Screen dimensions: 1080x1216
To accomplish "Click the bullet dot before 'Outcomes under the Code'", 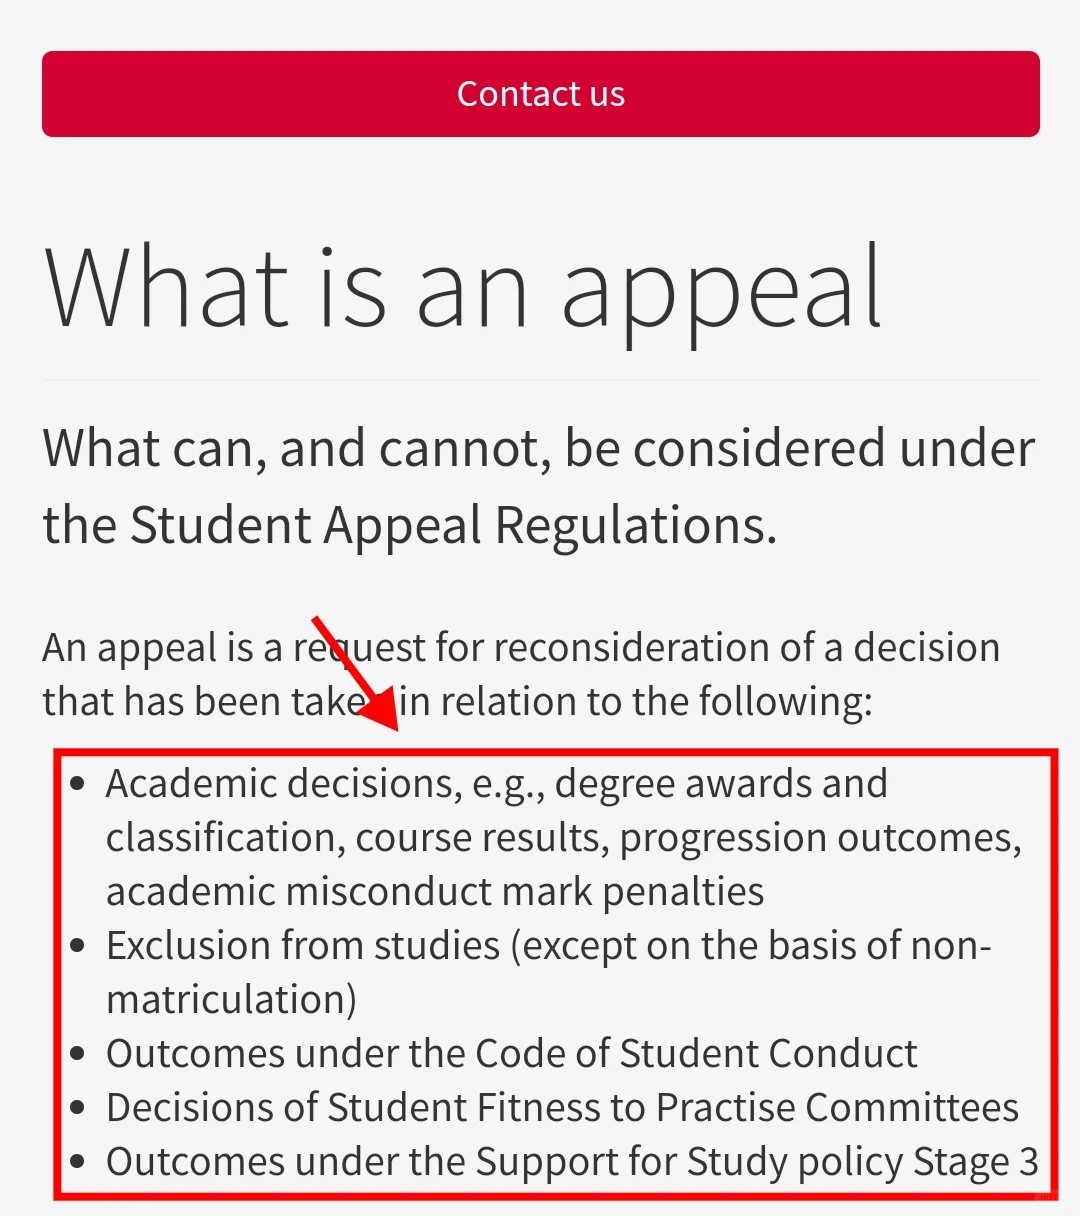I will click(x=79, y=1055).
